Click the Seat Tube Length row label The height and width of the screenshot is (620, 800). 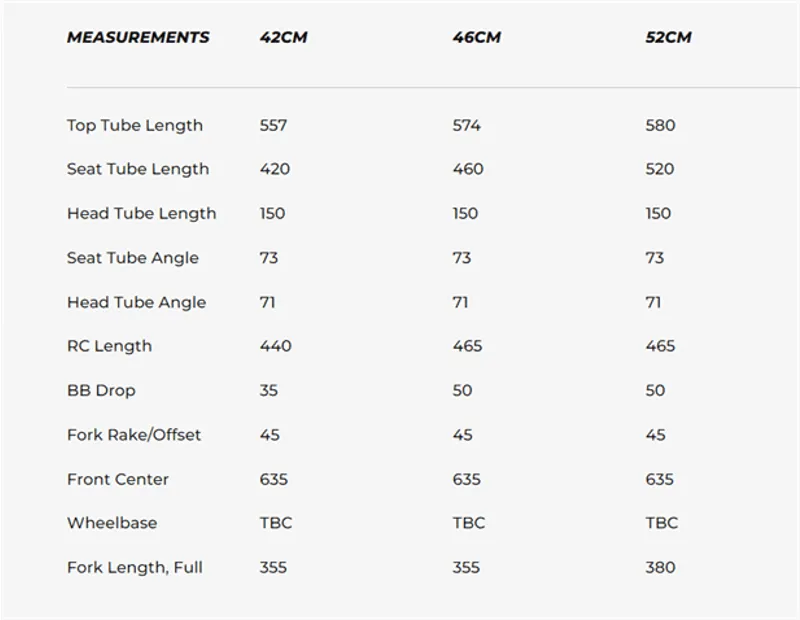[x=138, y=170]
